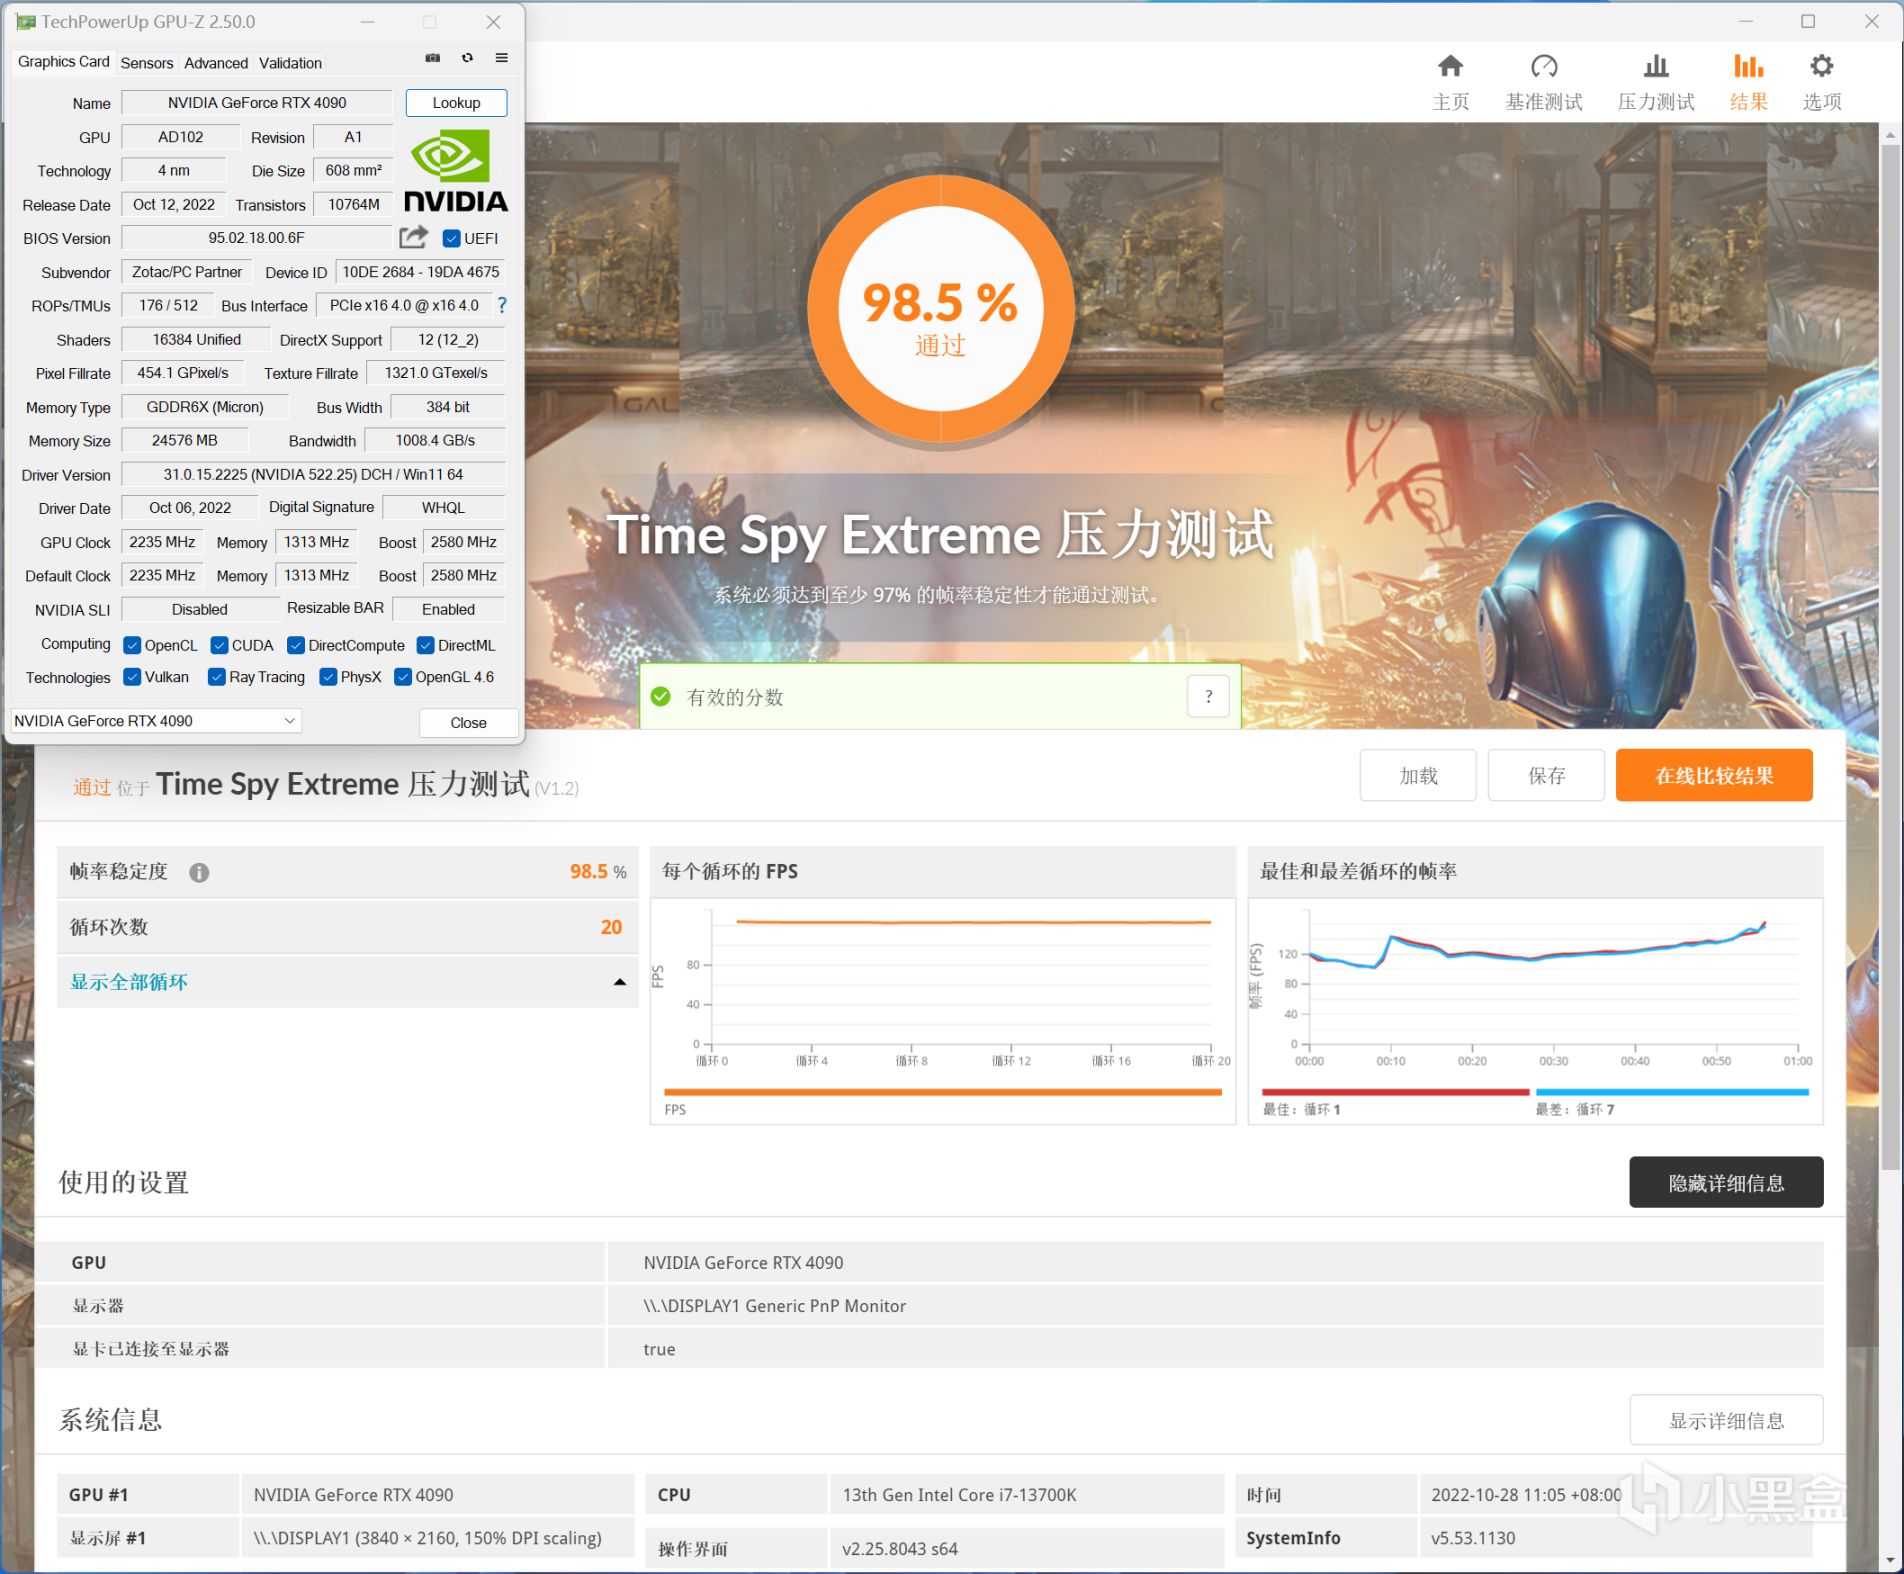Click the 最佳和最差循环的帧率 chart
This screenshot has height=1574, width=1904.
(x=1536, y=1010)
